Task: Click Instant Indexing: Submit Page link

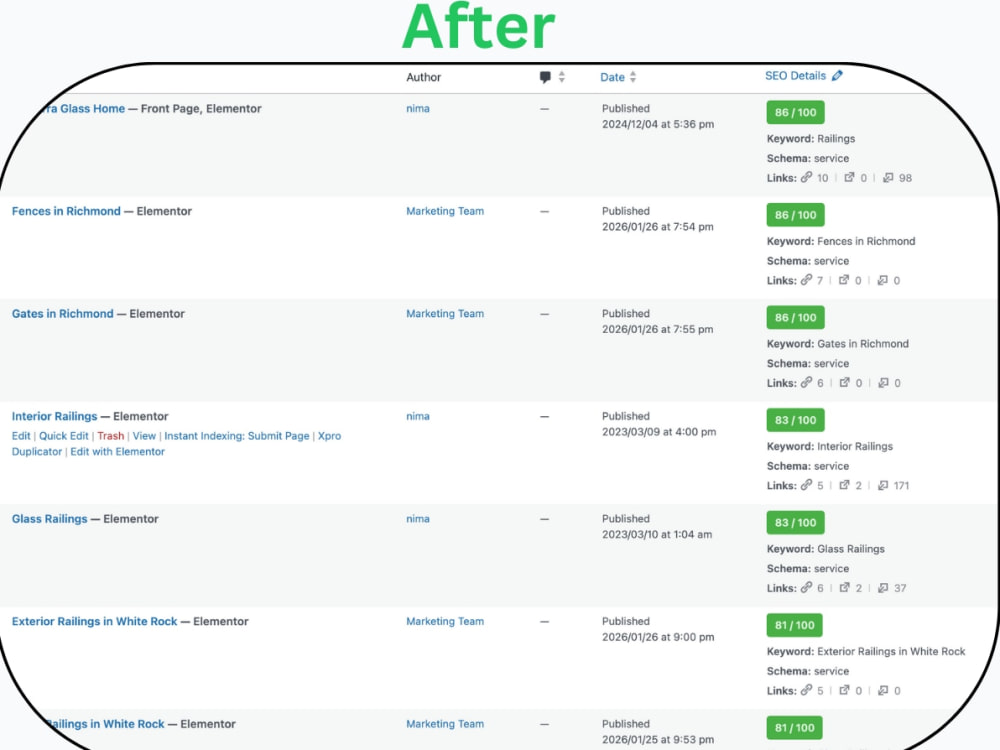Action: 237,436
